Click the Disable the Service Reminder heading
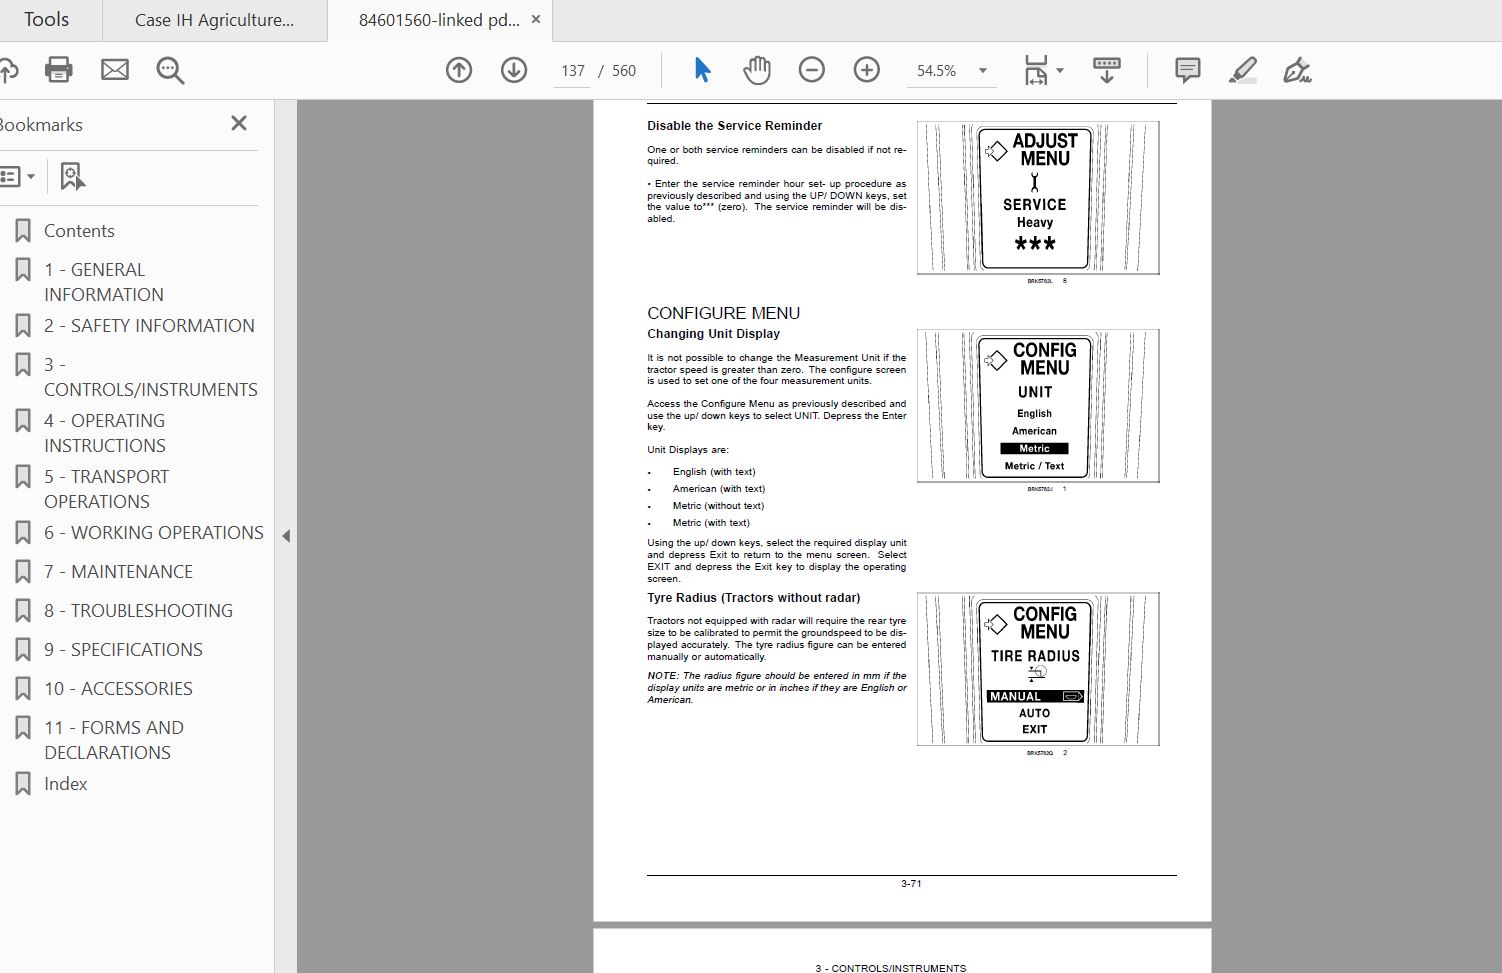The image size is (1502, 973). pyautogui.click(x=734, y=126)
